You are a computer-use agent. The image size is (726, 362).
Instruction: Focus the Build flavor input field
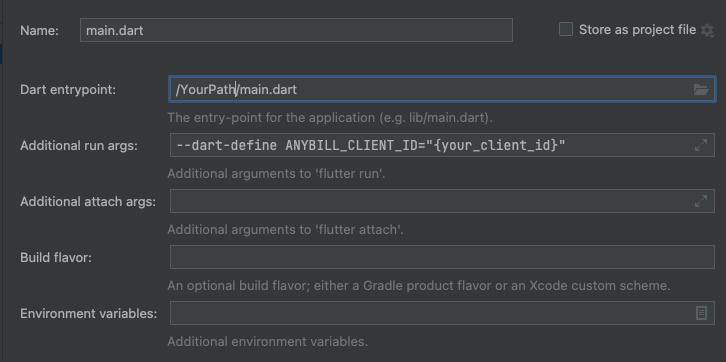point(442,257)
